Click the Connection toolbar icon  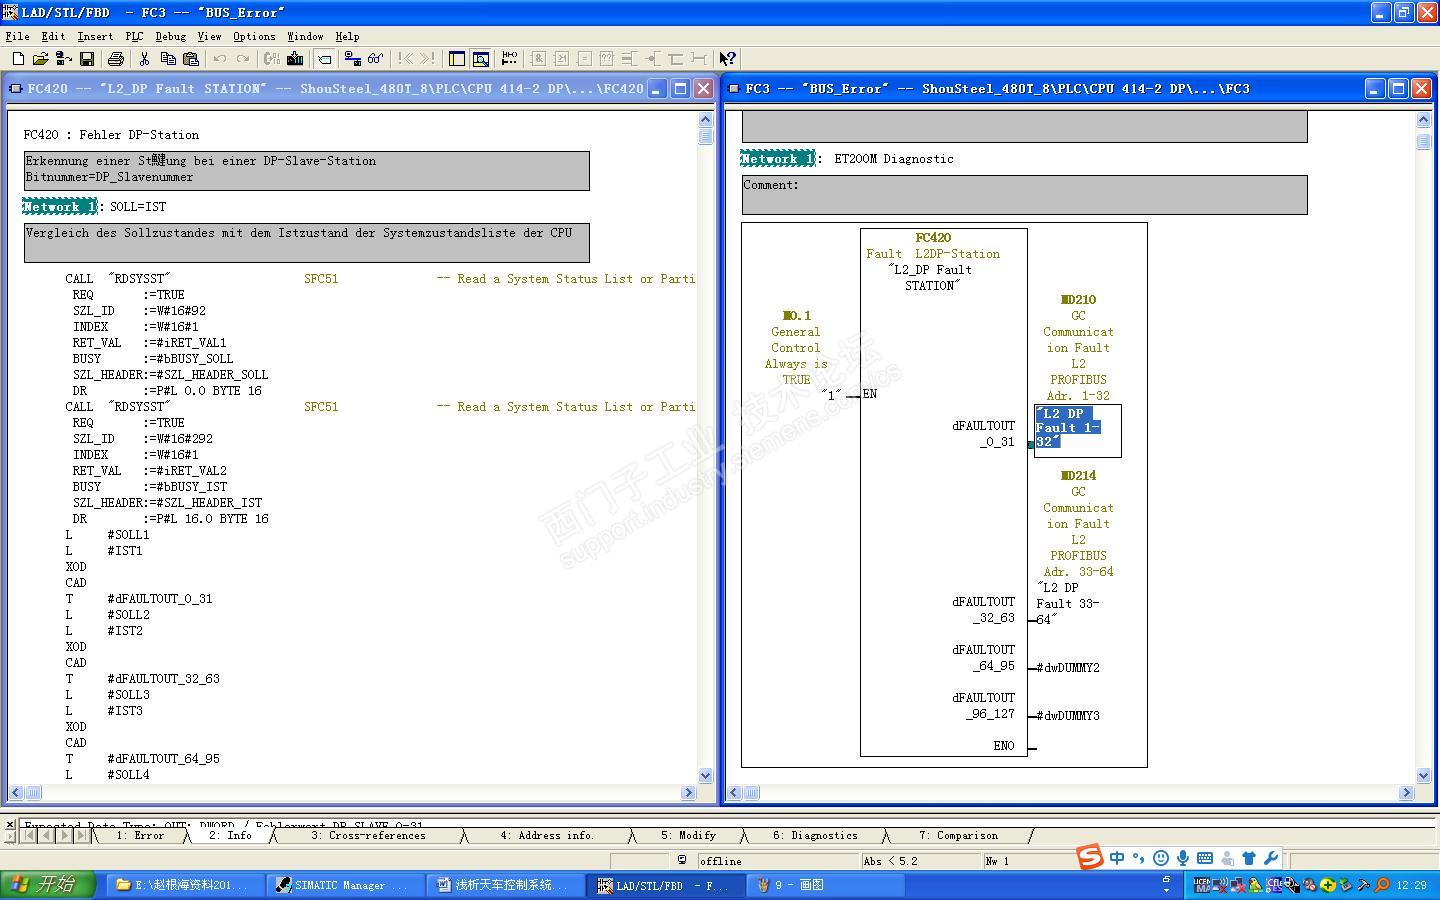point(699,59)
